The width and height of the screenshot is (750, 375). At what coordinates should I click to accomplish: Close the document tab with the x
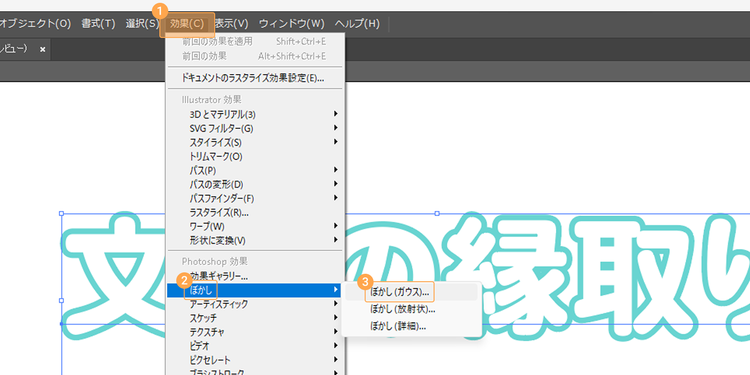click(43, 49)
